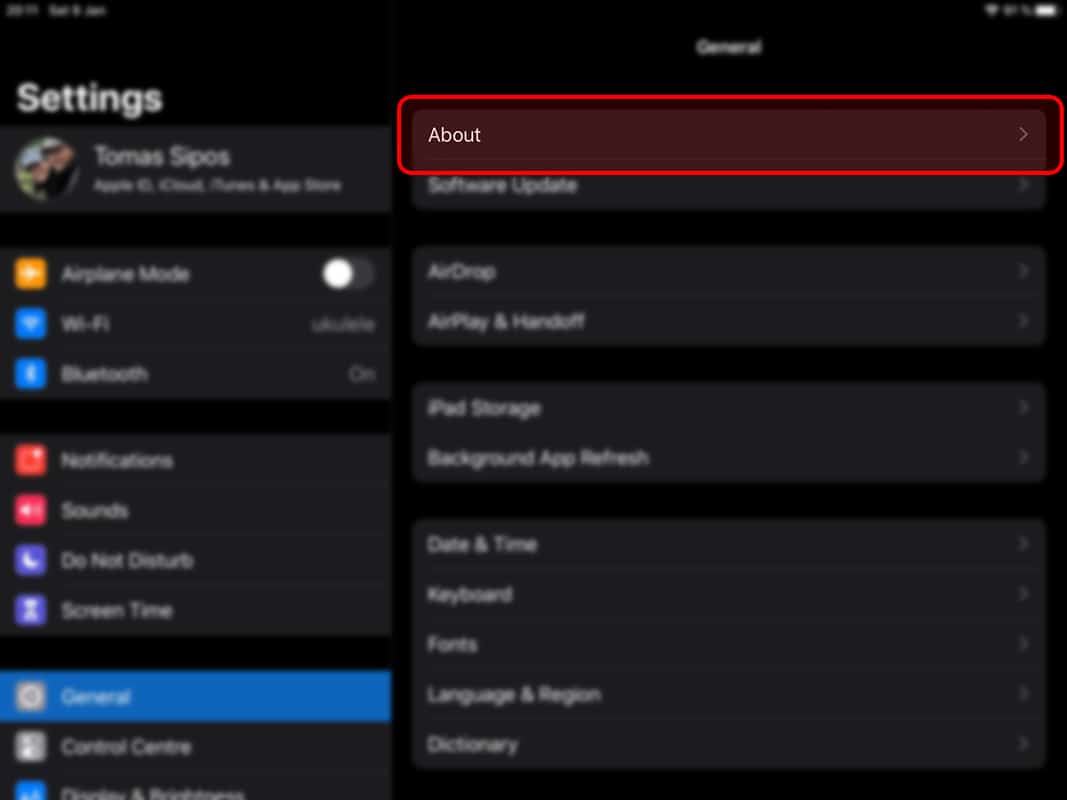Tap the Background App Refresh chevron

click(x=1023, y=458)
